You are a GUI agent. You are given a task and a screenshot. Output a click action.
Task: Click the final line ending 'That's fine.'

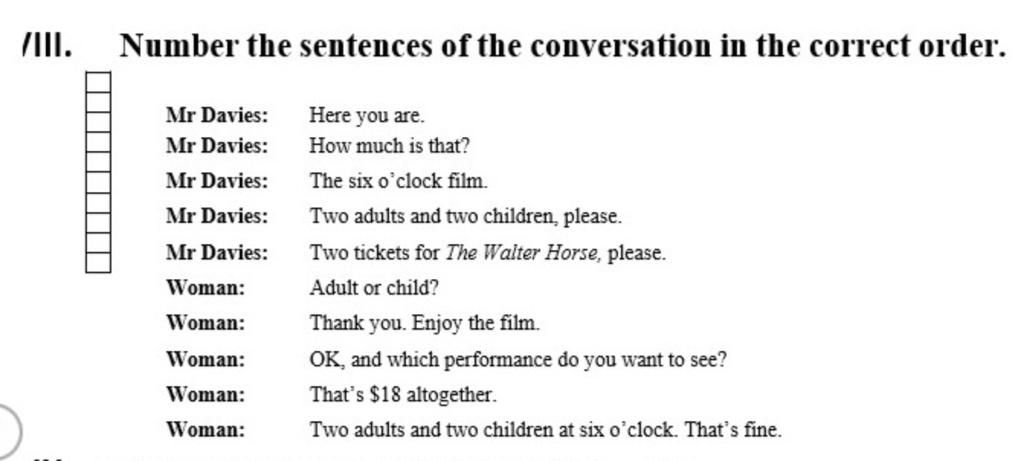[x=545, y=430]
